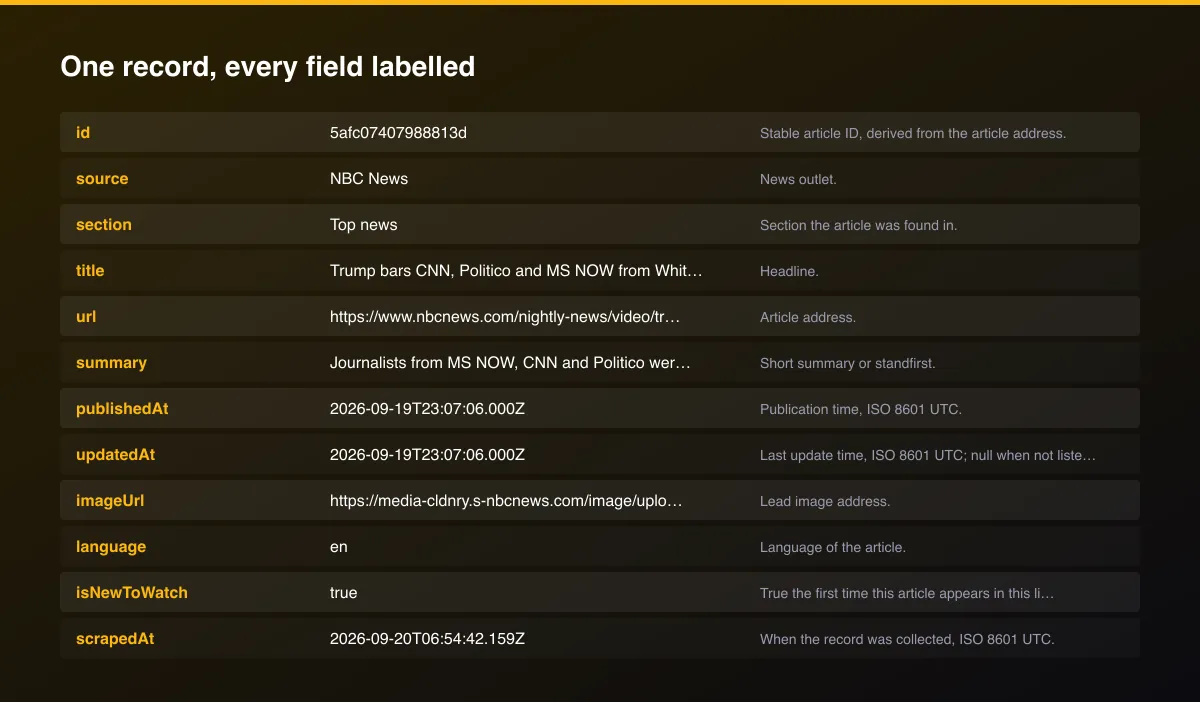Click the scrapedAt value 2026-09-20T06:54:42.159Z

click(427, 638)
